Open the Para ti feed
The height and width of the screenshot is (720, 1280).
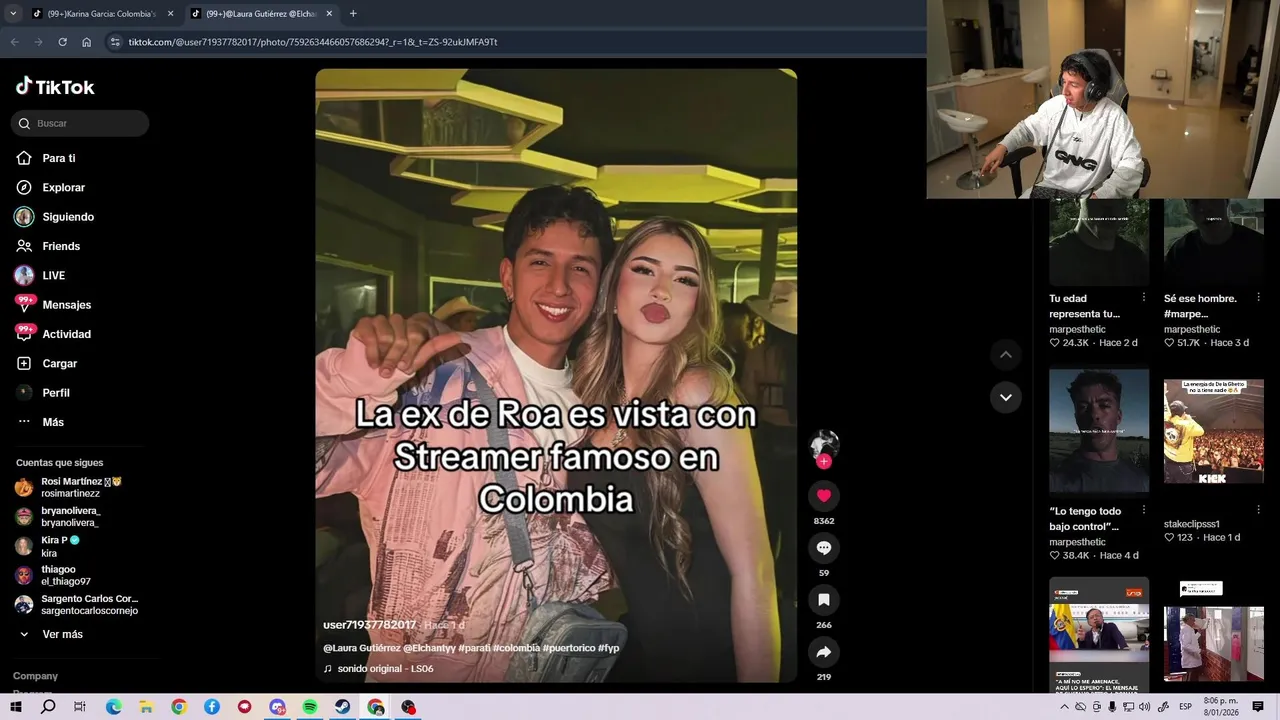click(46, 158)
